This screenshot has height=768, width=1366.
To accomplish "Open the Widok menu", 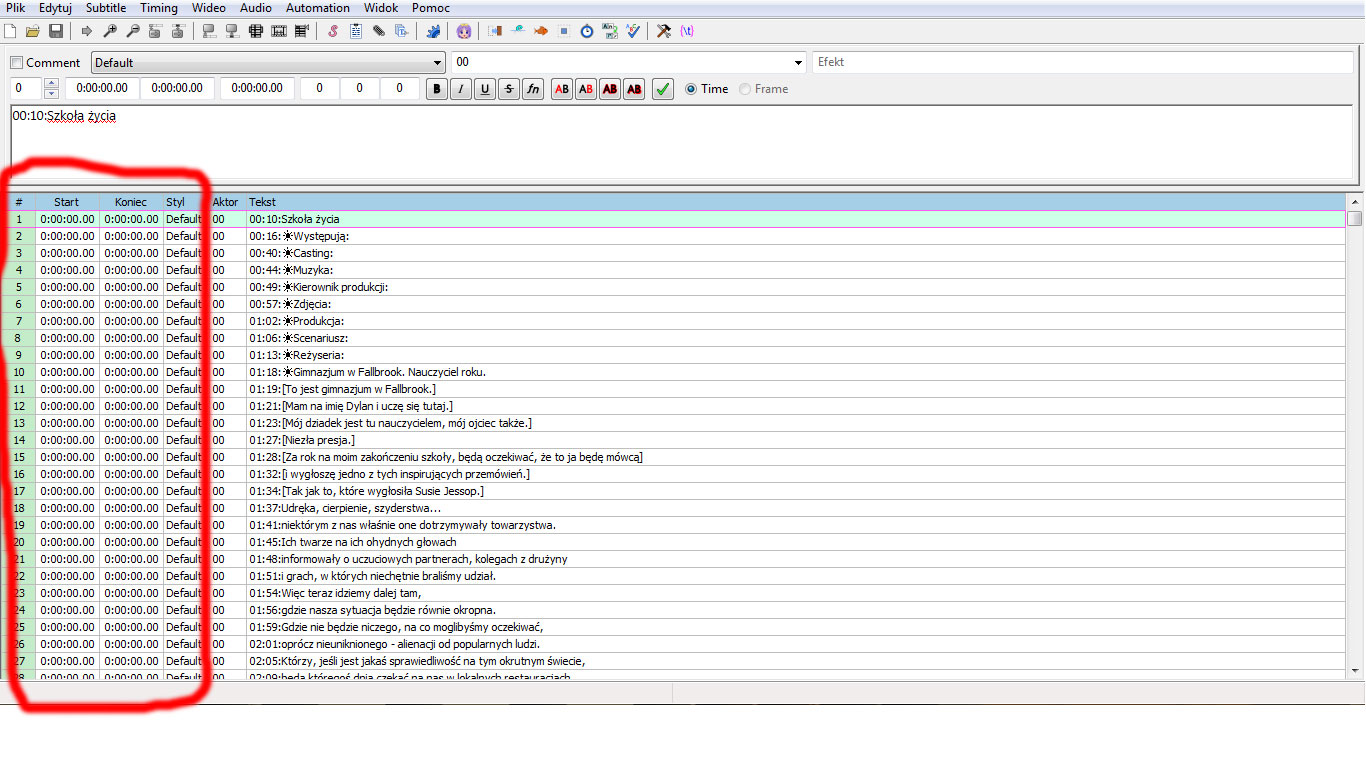I will (x=381, y=8).
